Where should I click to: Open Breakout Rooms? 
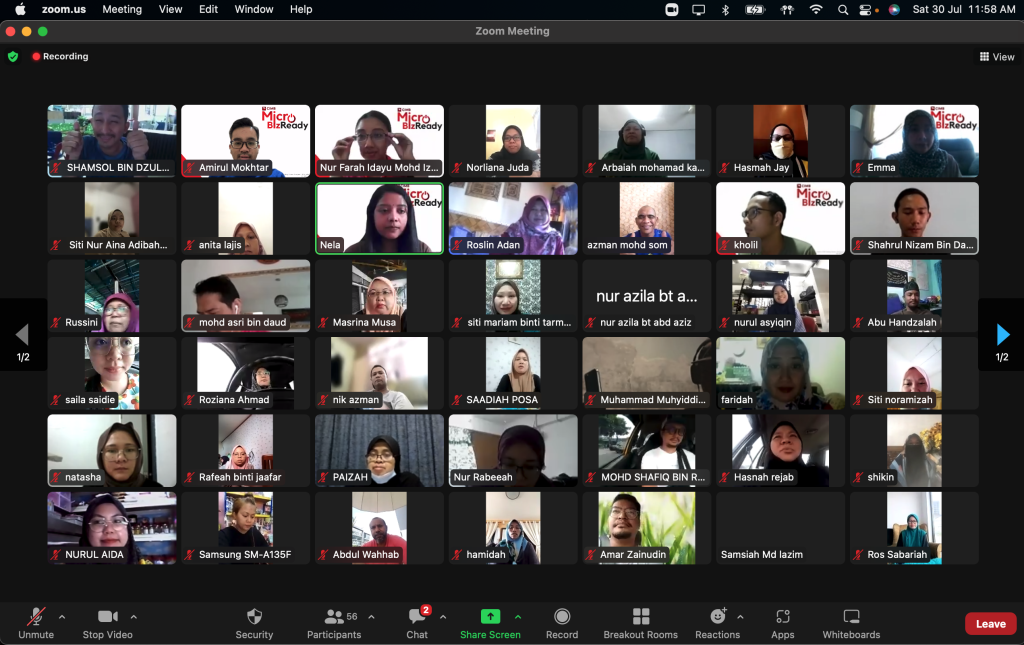pyautogui.click(x=640, y=617)
